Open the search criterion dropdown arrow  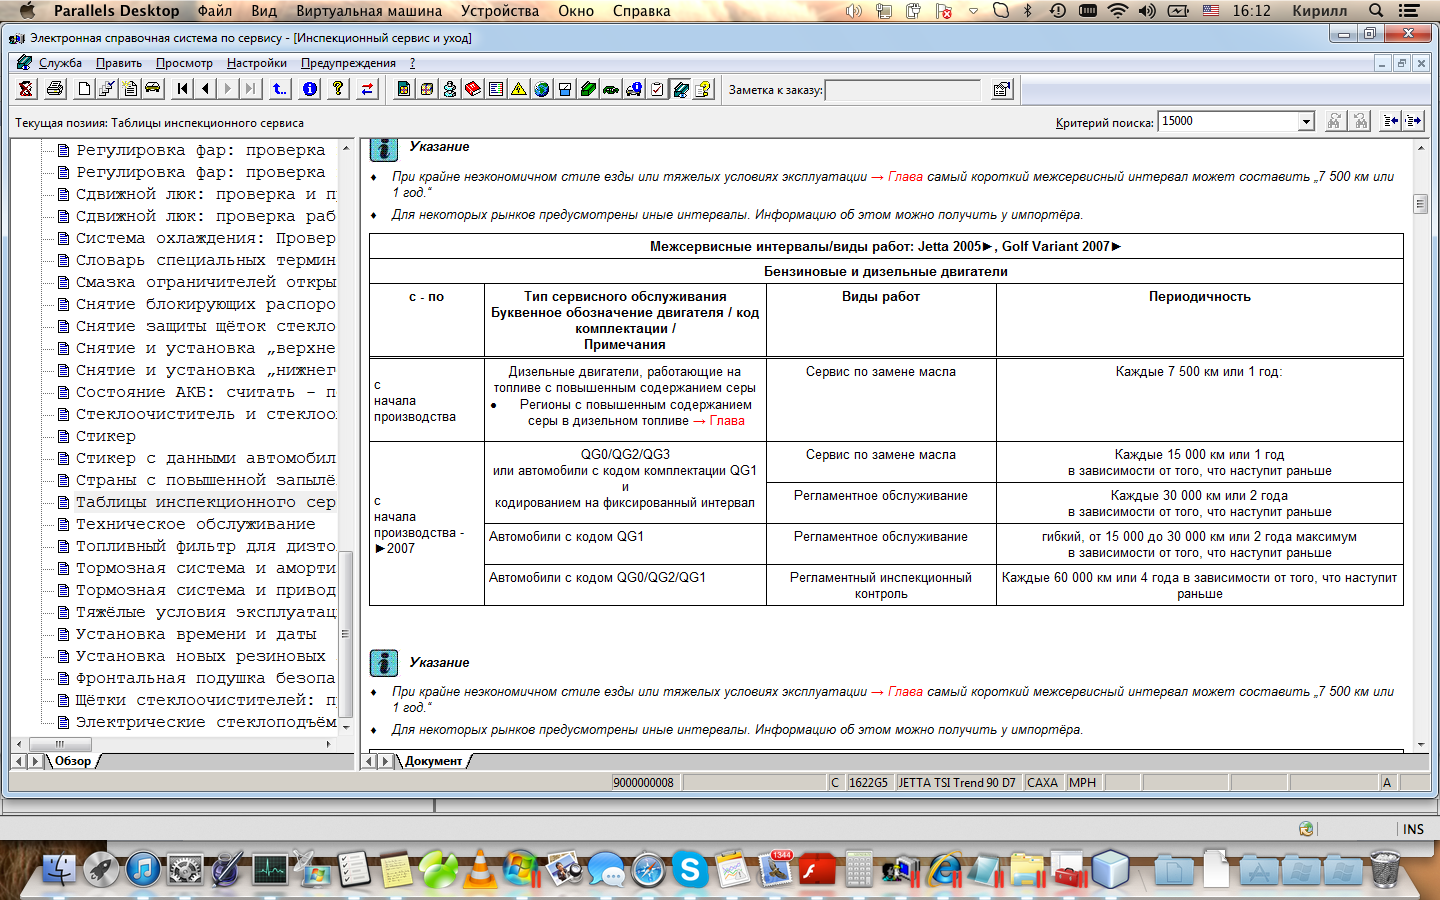tap(1306, 122)
